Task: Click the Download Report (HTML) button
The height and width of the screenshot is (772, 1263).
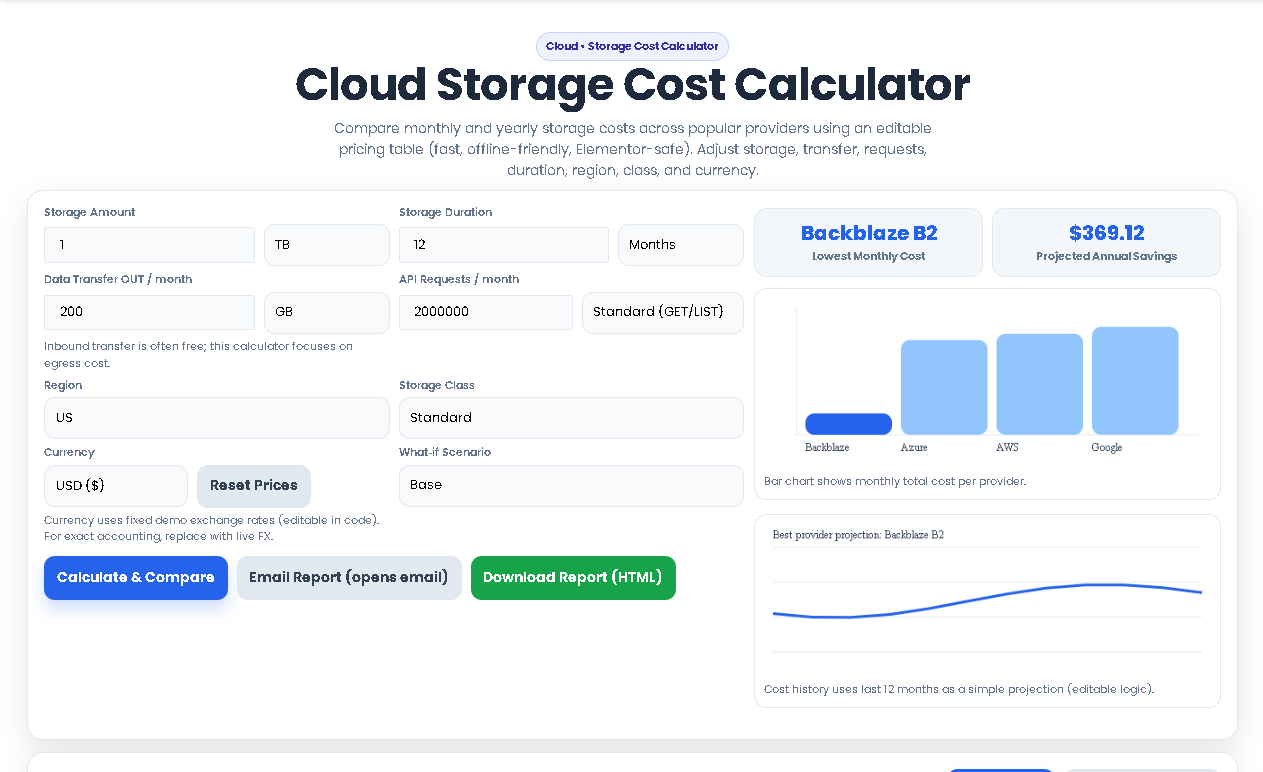Action: click(573, 577)
